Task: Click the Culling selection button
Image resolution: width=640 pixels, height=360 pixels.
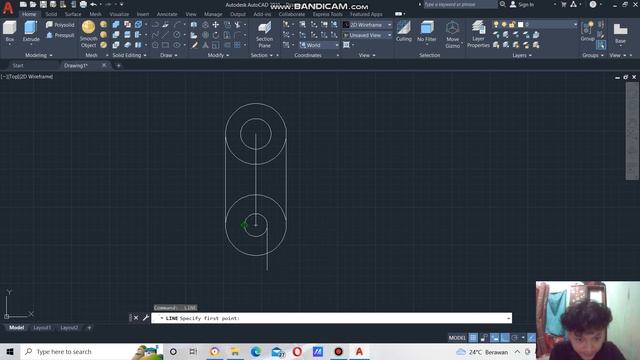Action: point(404,31)
